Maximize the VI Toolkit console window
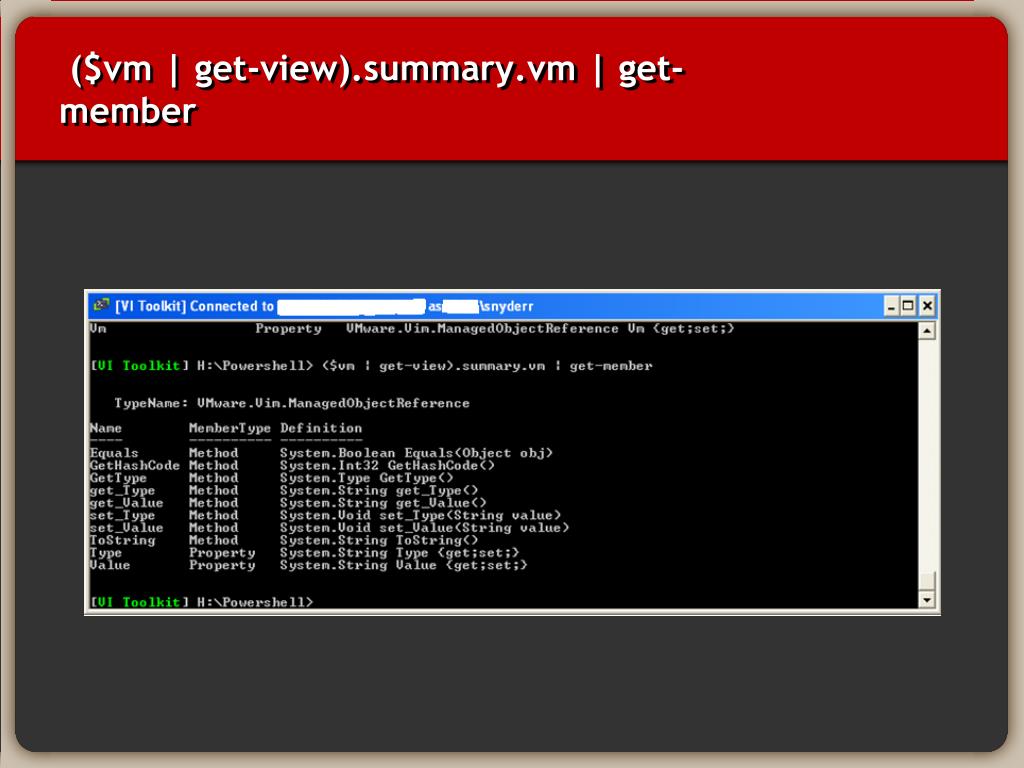The height and width of the screenshot is (768, 1024). pos(908,306)
